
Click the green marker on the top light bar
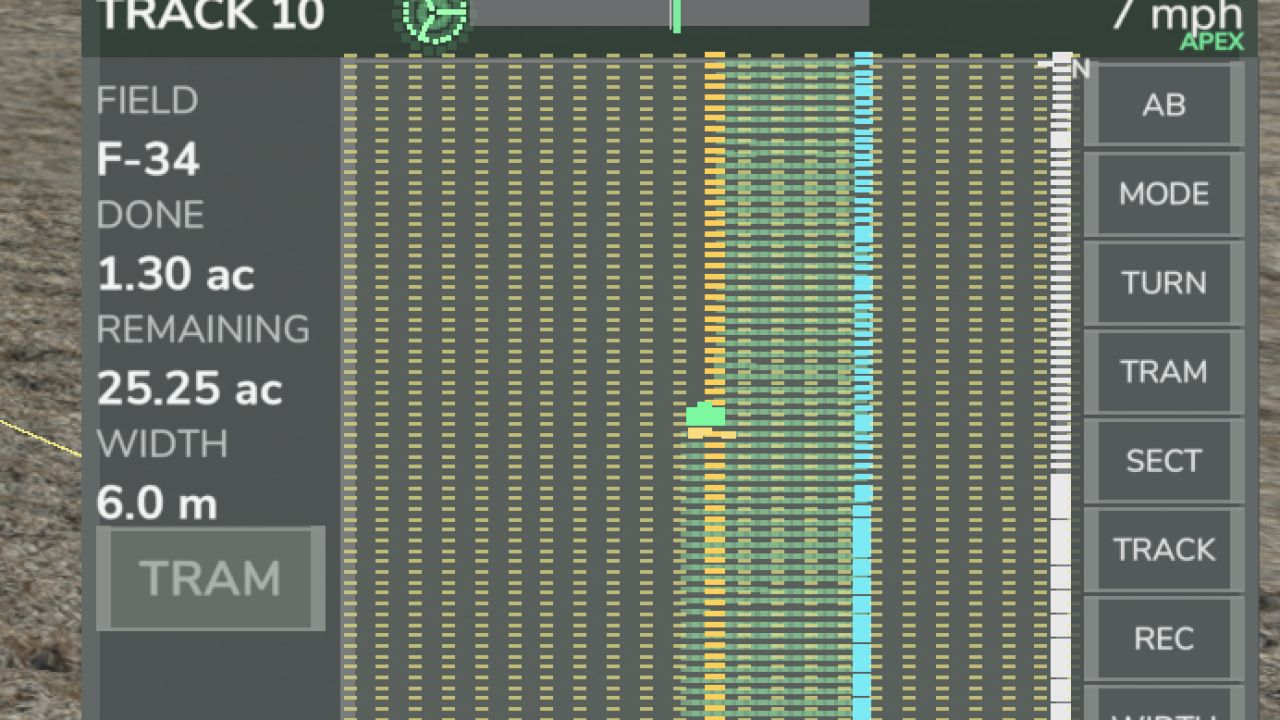click(676, 15)
